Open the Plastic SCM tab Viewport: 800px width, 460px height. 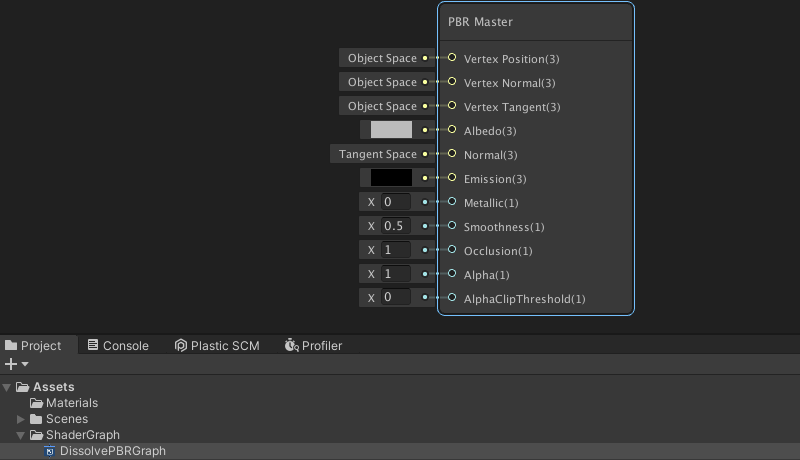pyautogui.click(x=217, y=345)
